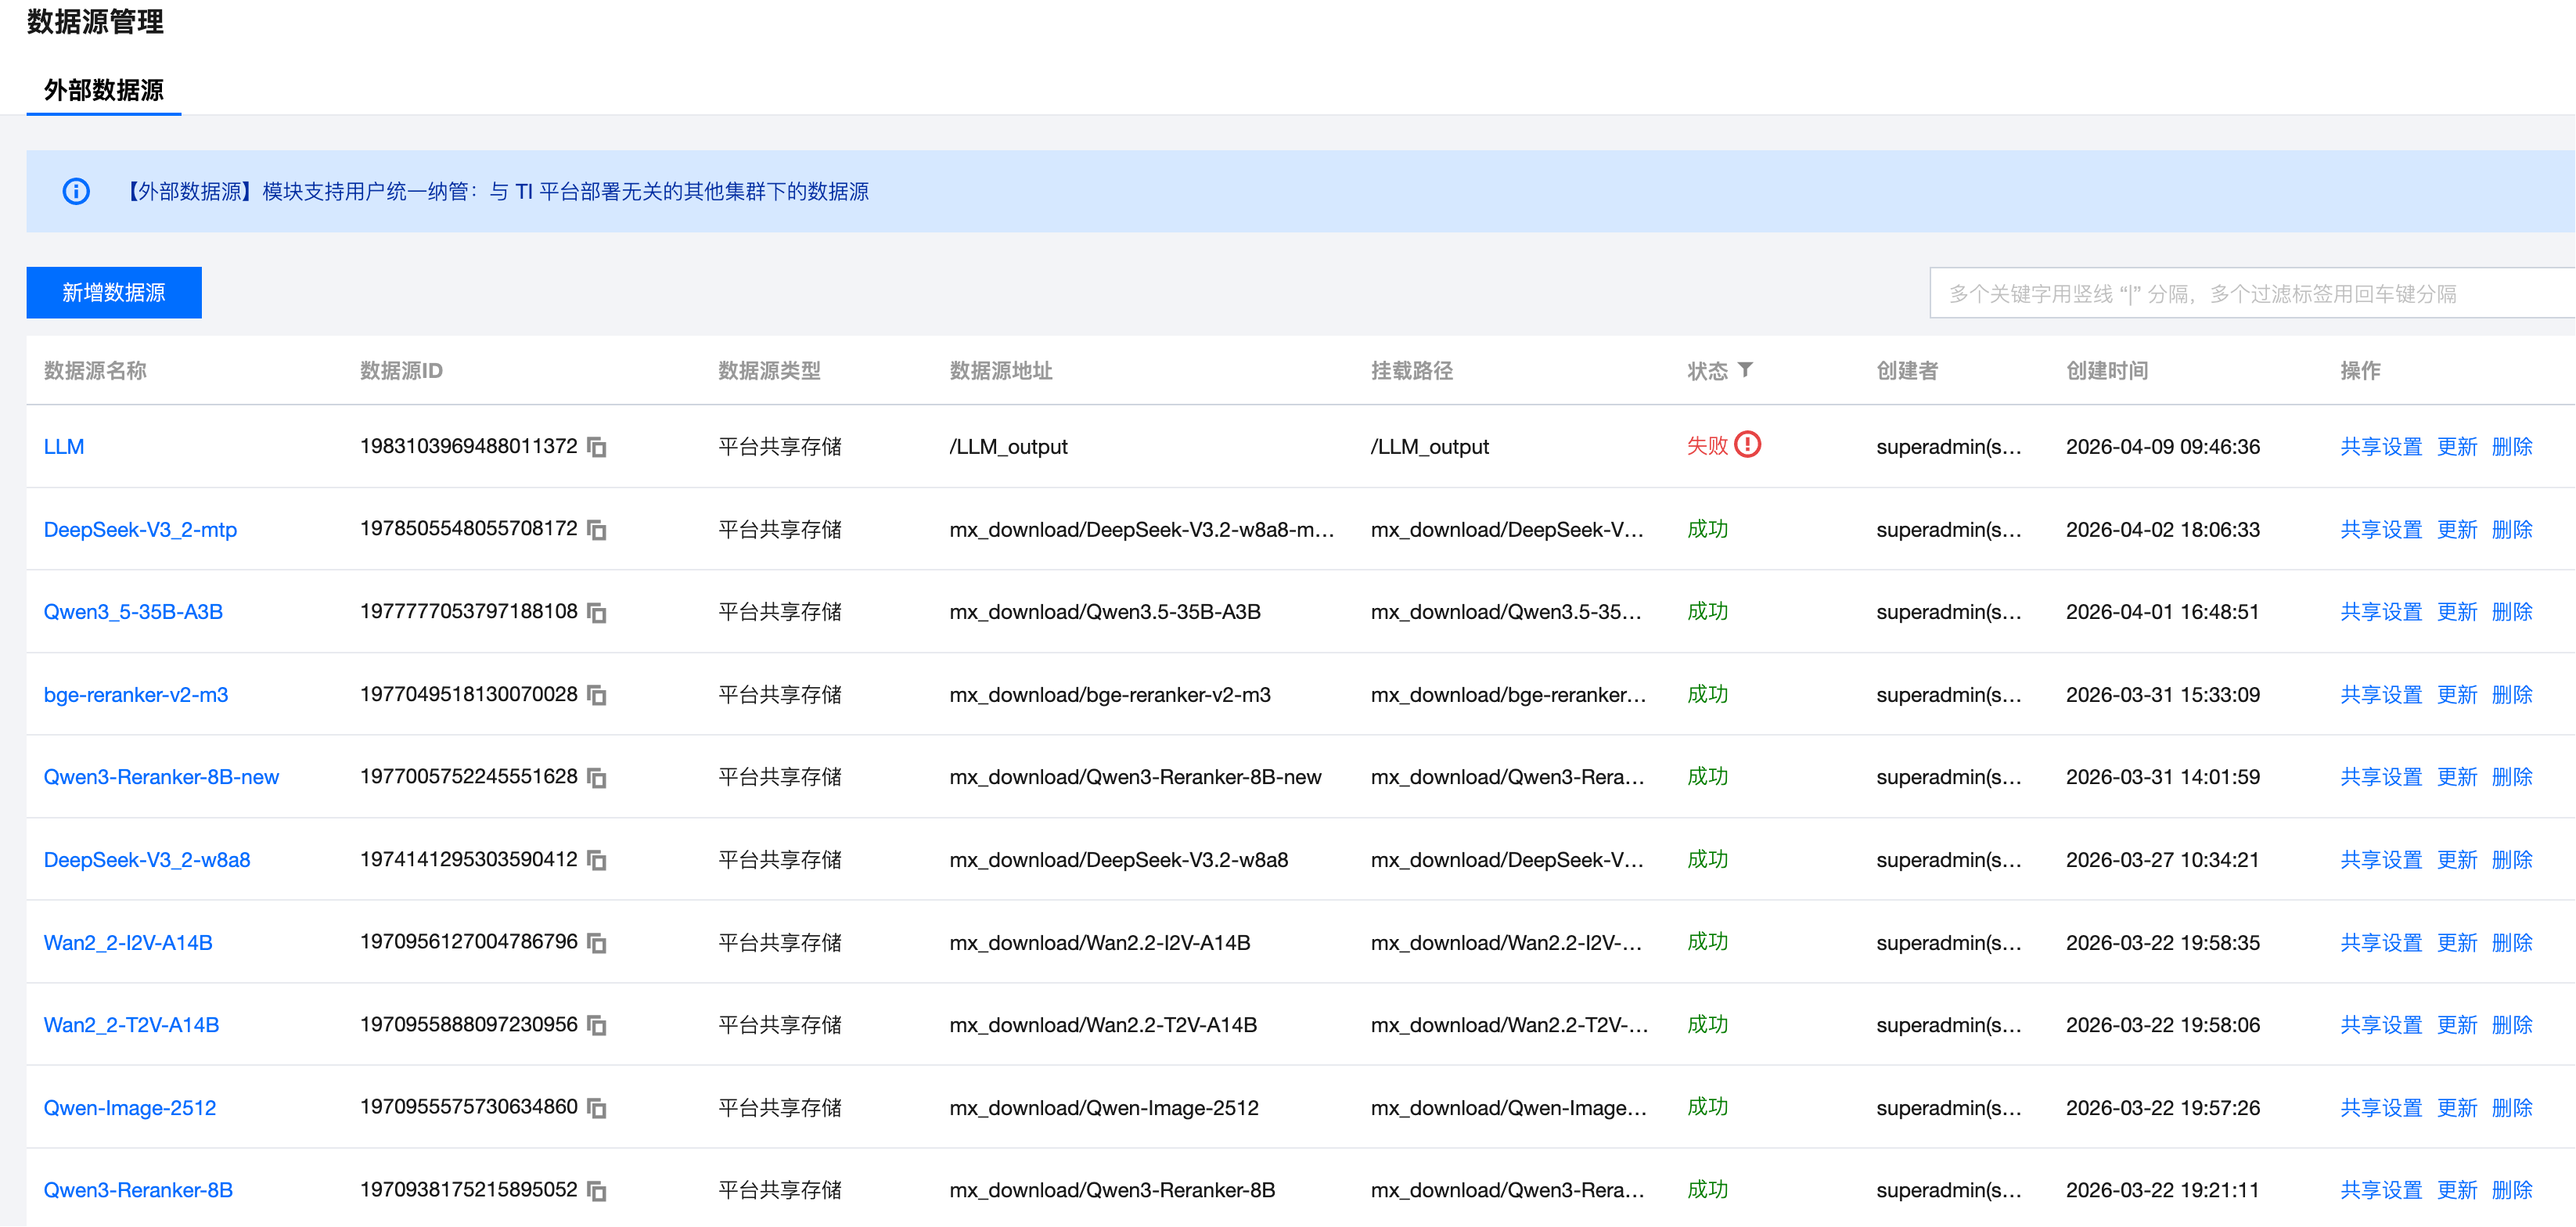
Task: Copy the ID of Wan2_2-I2V-A14B
Action: pos(597,943)
